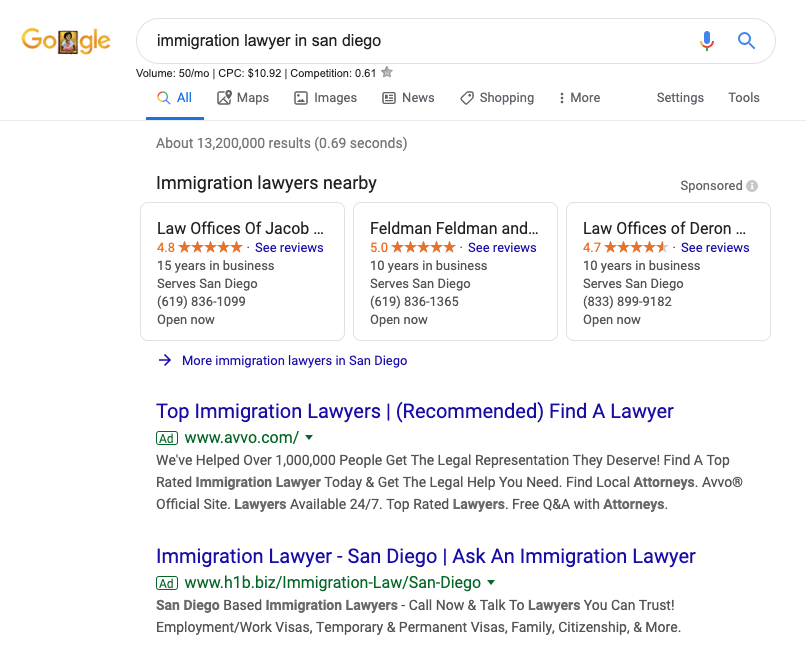Click the Ad badge next to www.h1b.biz
This screenshot has height=659, width=806.
[x=167, y=583]
